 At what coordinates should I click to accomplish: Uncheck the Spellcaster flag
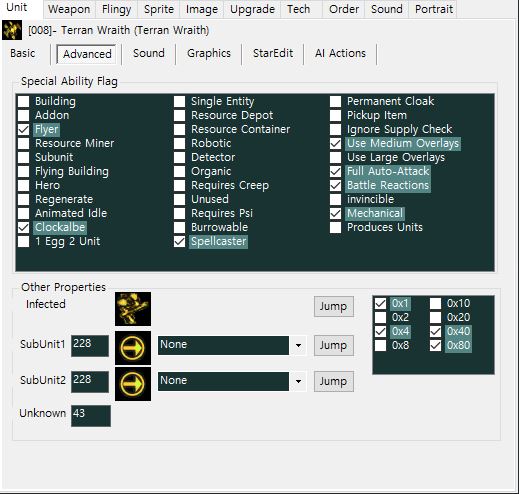point(180,241)
